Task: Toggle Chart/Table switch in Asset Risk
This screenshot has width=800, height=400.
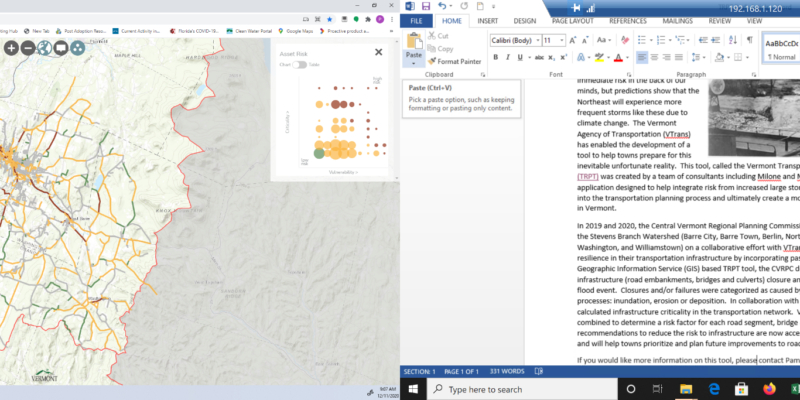Action: (299, 64)
